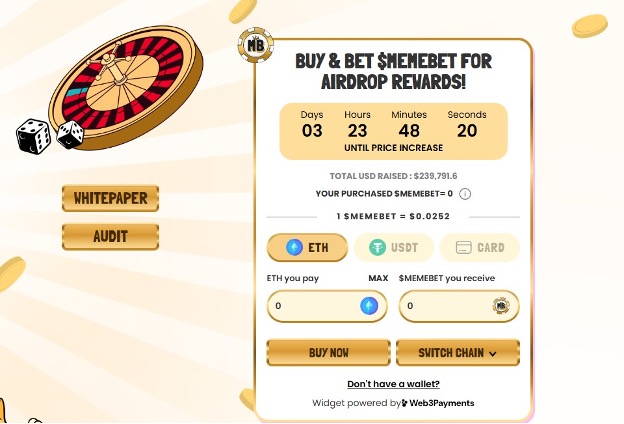Viewport: 624px width, 424px height.
Task: Click the Ethereum icon in pay field
Action: click(371, 306)
